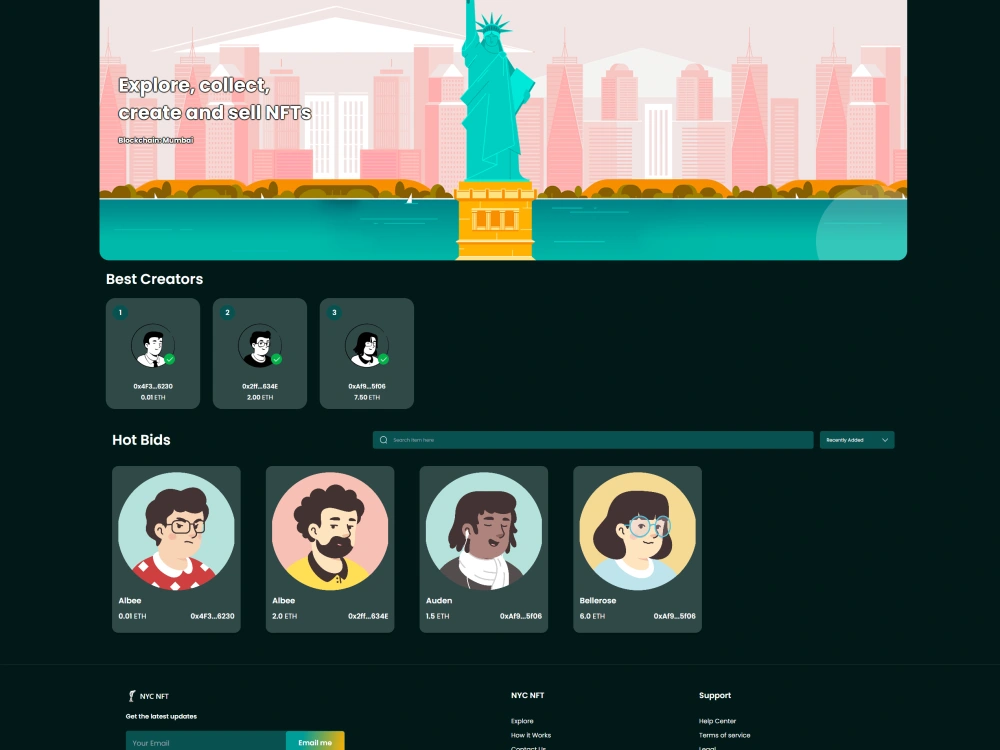
Task: Click the Get the latest updates text
Action: point(161,717)
